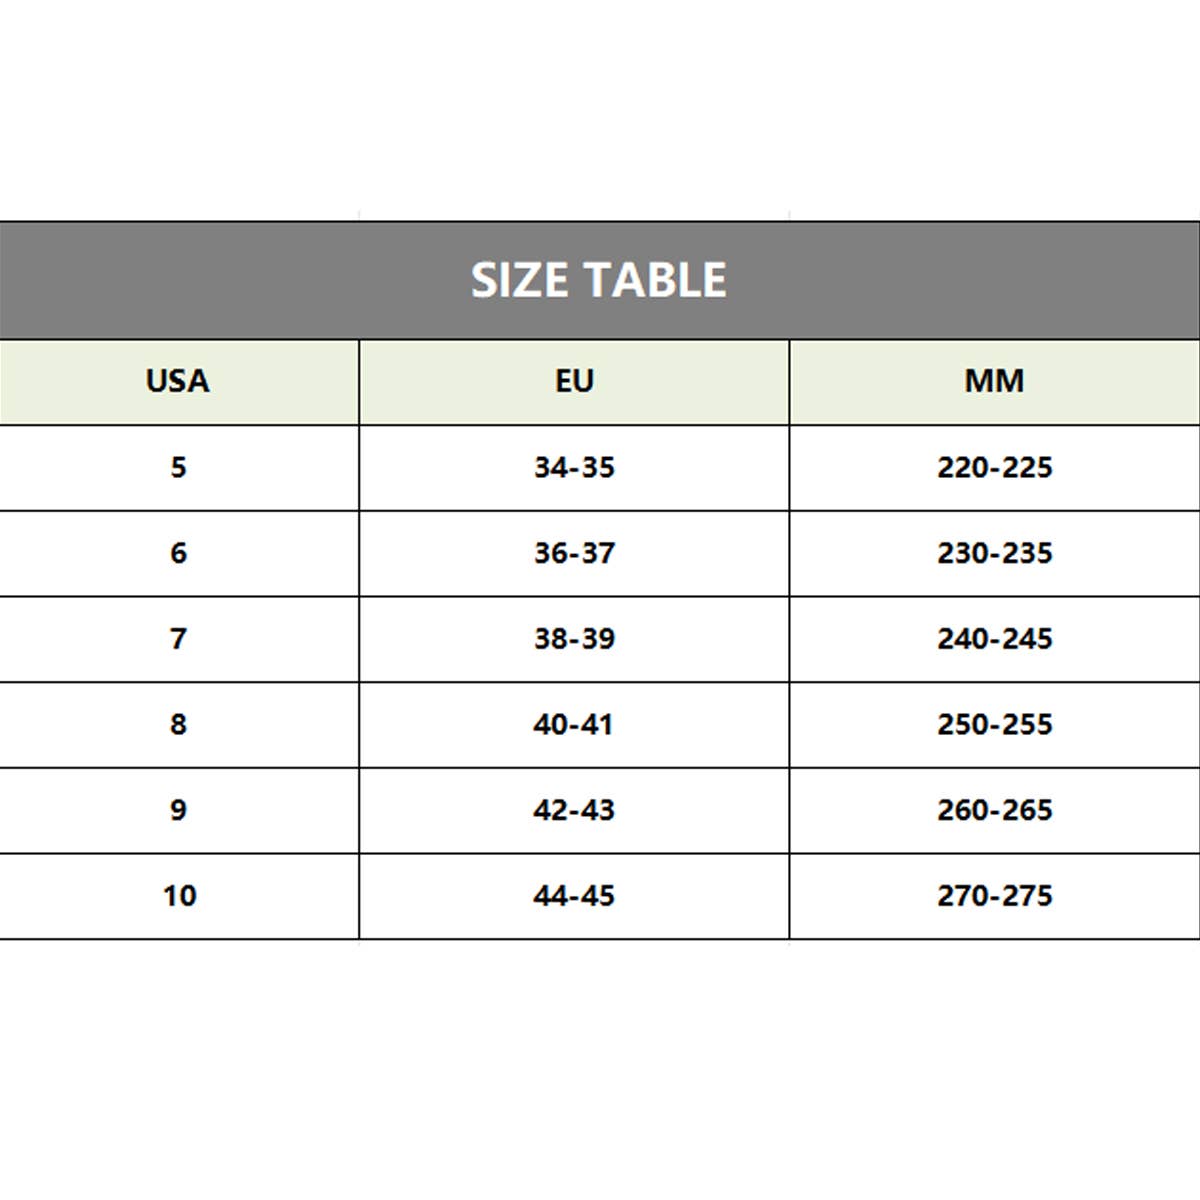Click the 250-255 MM cell

point(994,724)
